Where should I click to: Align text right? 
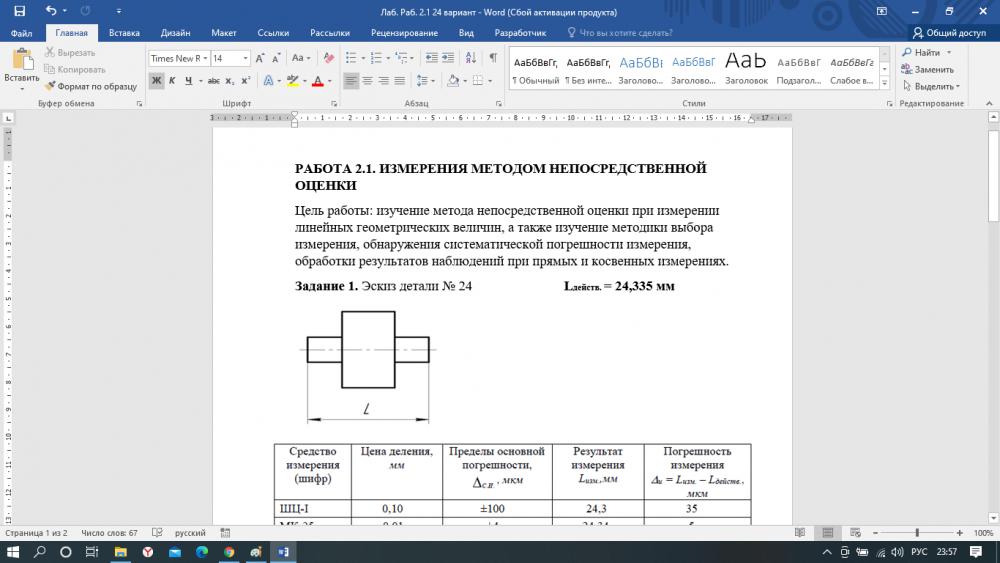tap(383, 80)
